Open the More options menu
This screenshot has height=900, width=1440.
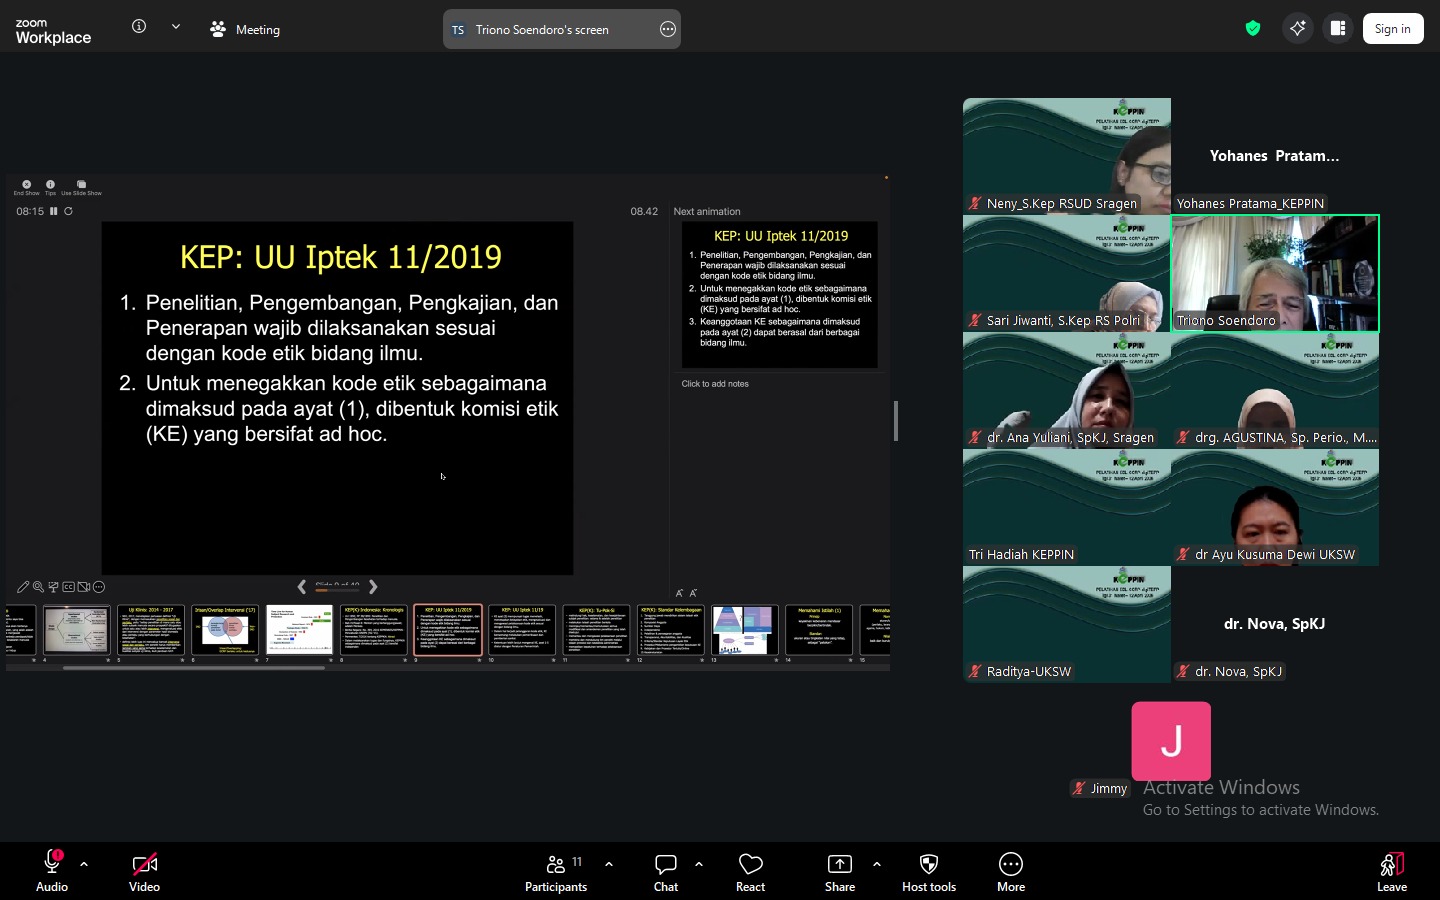tap(1011, 870)
